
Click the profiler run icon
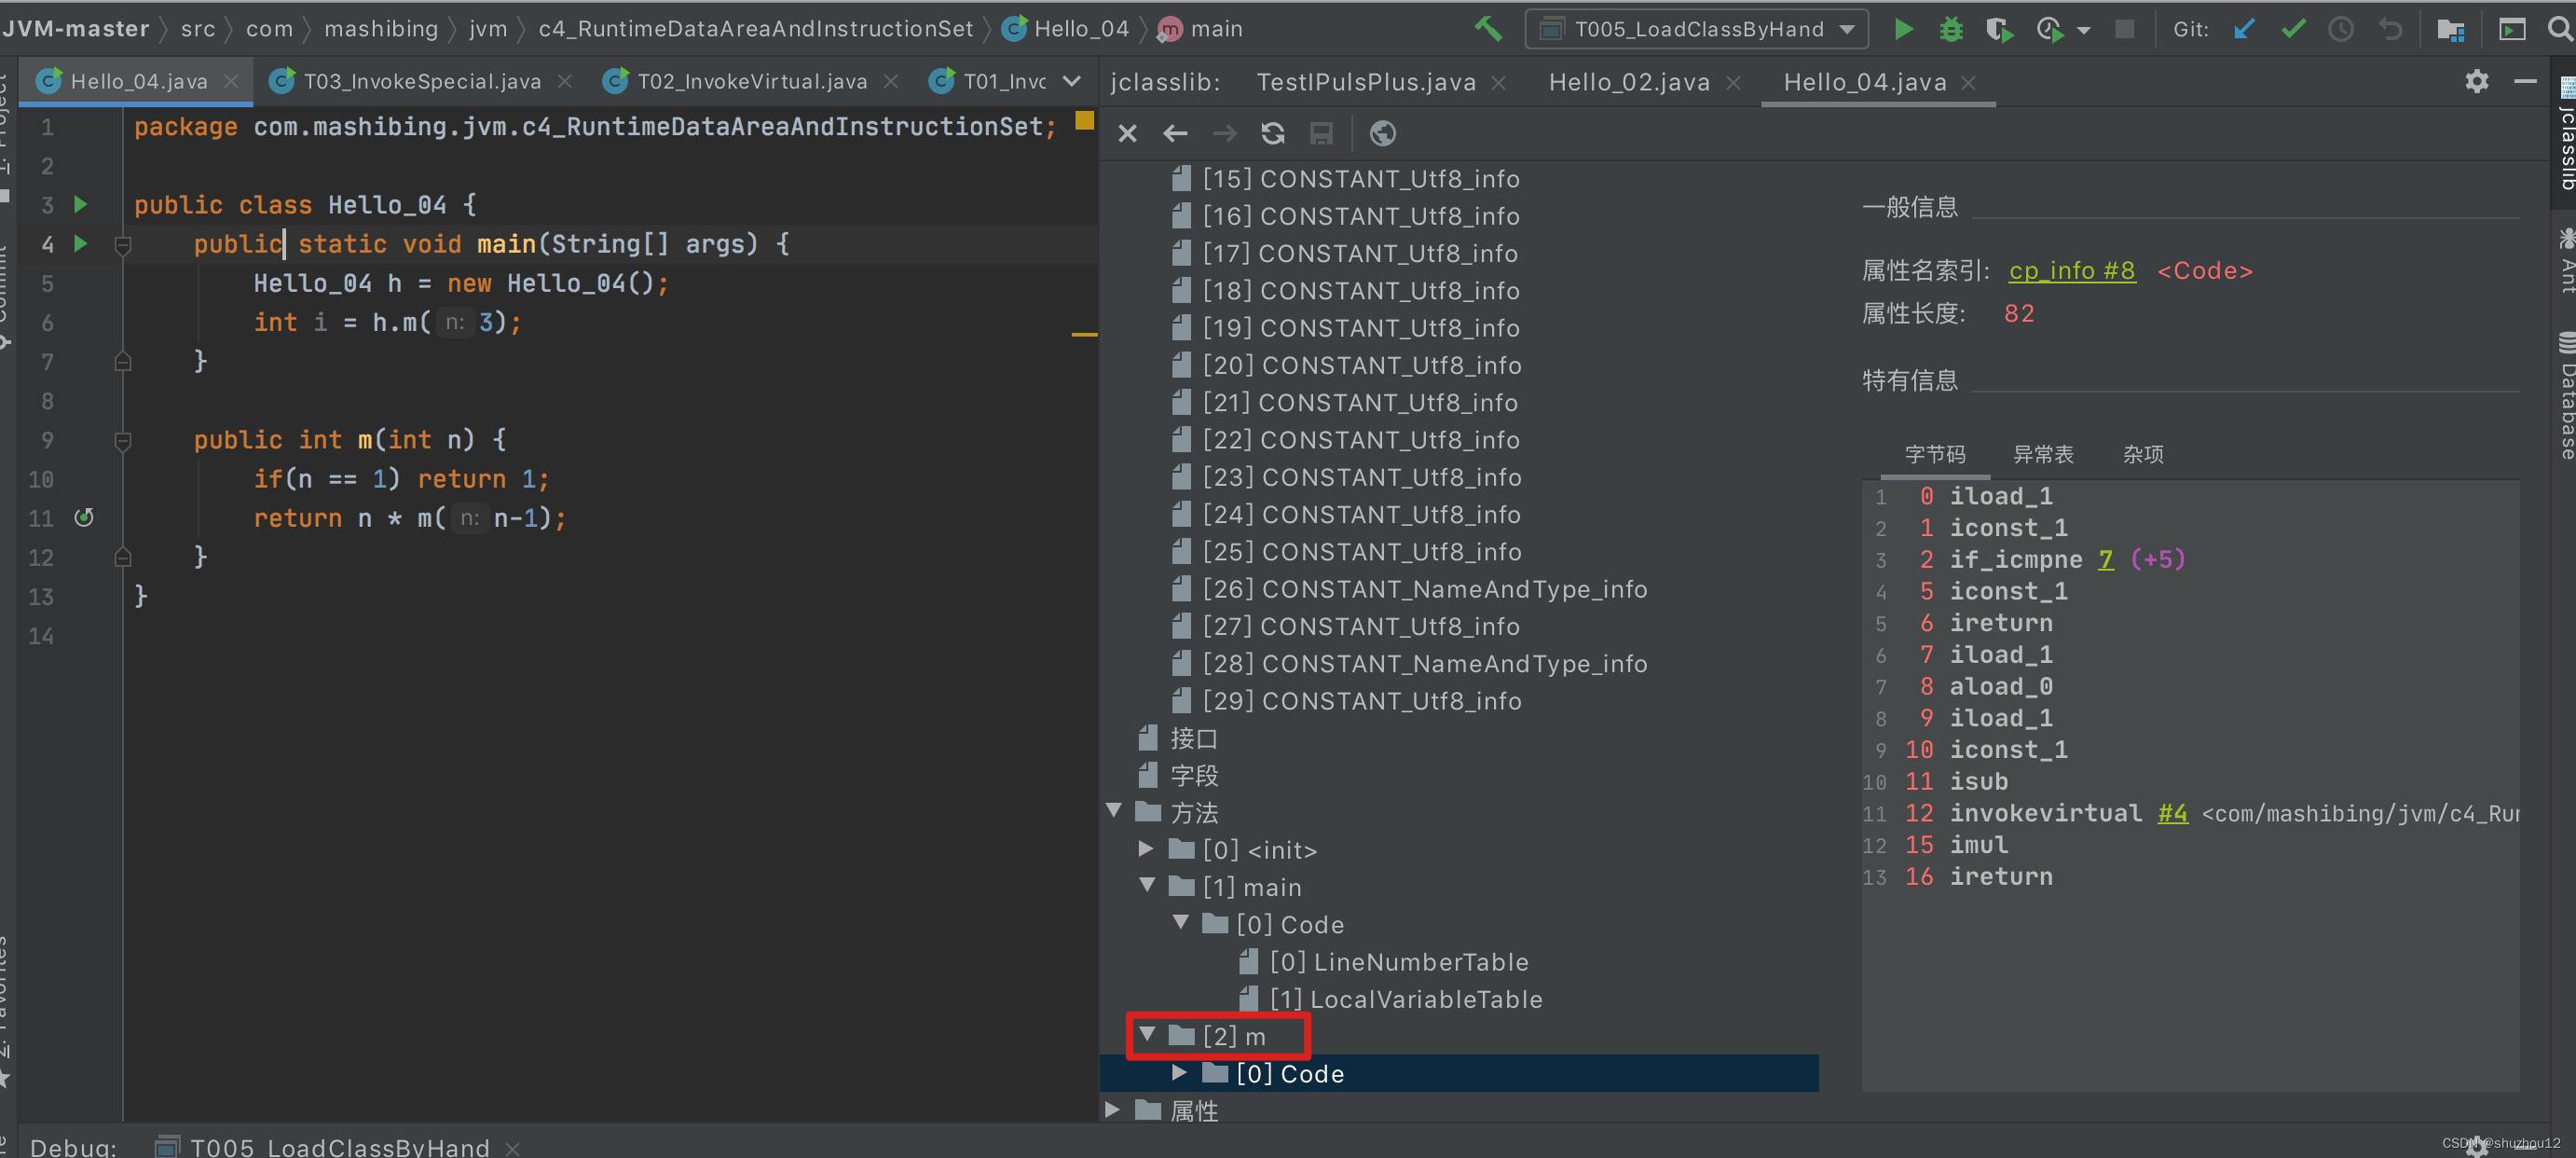2049,29
